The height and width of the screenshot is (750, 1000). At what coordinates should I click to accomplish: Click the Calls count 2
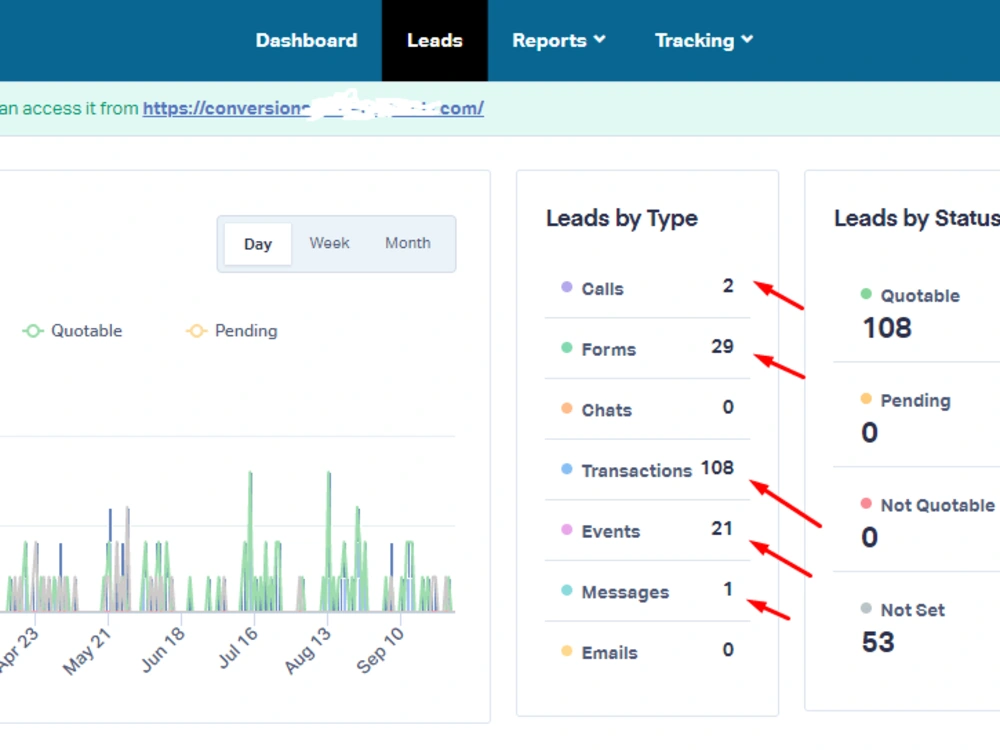tap(728, 286)
